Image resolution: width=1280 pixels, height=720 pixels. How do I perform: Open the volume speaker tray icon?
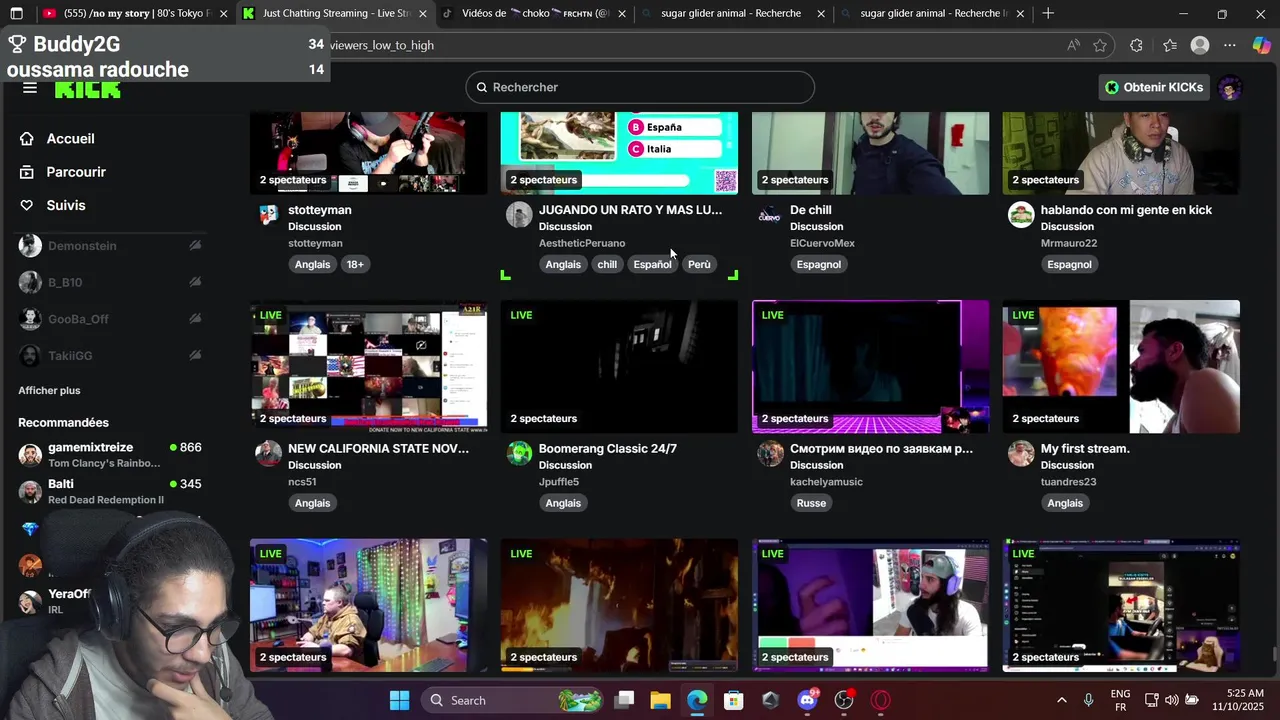coord(1171,700)
